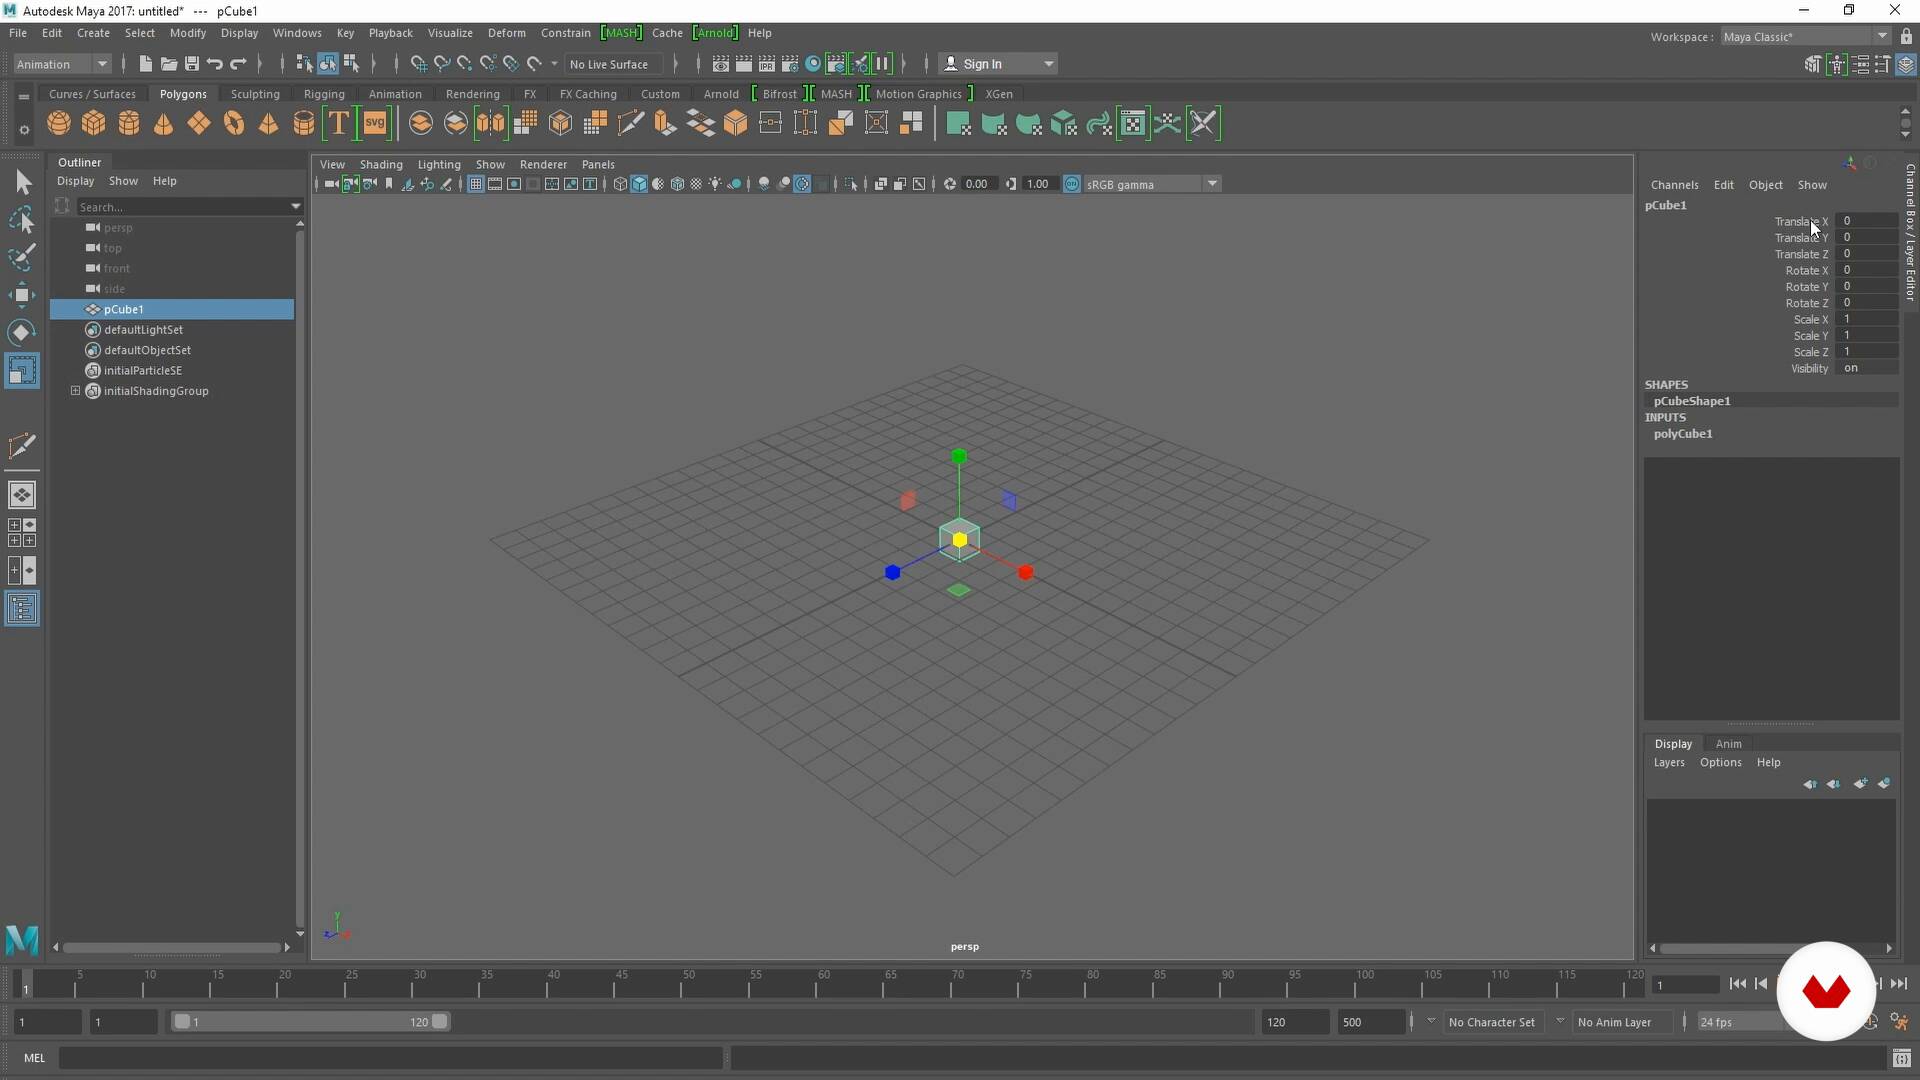
Task: Click the Save Scene icon
Action: point(192,64)
